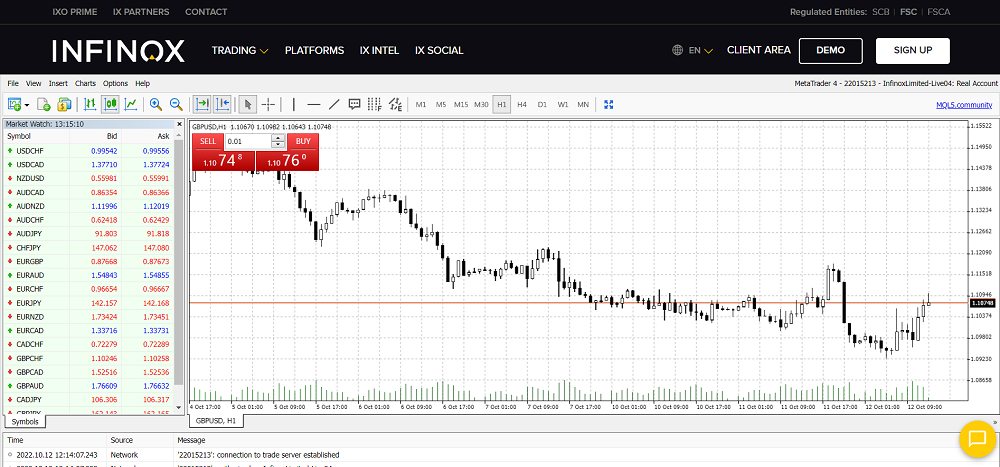
Task: Select the cursor arrow tool
Action: [x=249, y=104]
